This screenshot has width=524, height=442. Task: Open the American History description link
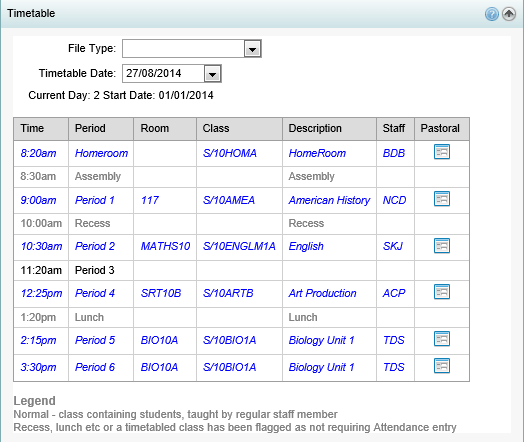click(329, 200)
